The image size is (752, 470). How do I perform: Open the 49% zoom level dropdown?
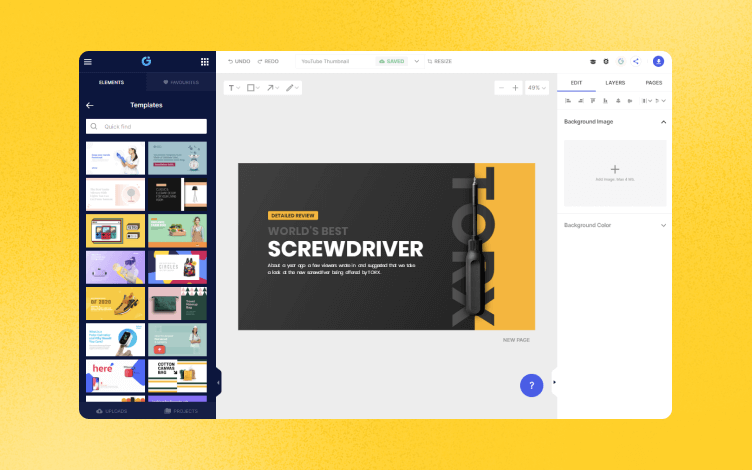click(537, 88)
